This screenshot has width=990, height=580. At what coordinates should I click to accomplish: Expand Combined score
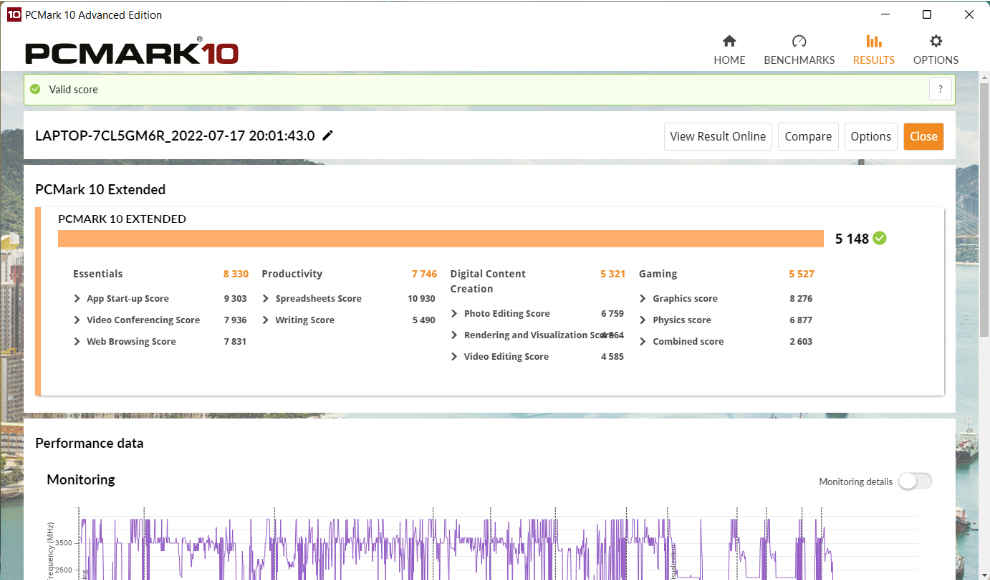(x=643, y=341)
